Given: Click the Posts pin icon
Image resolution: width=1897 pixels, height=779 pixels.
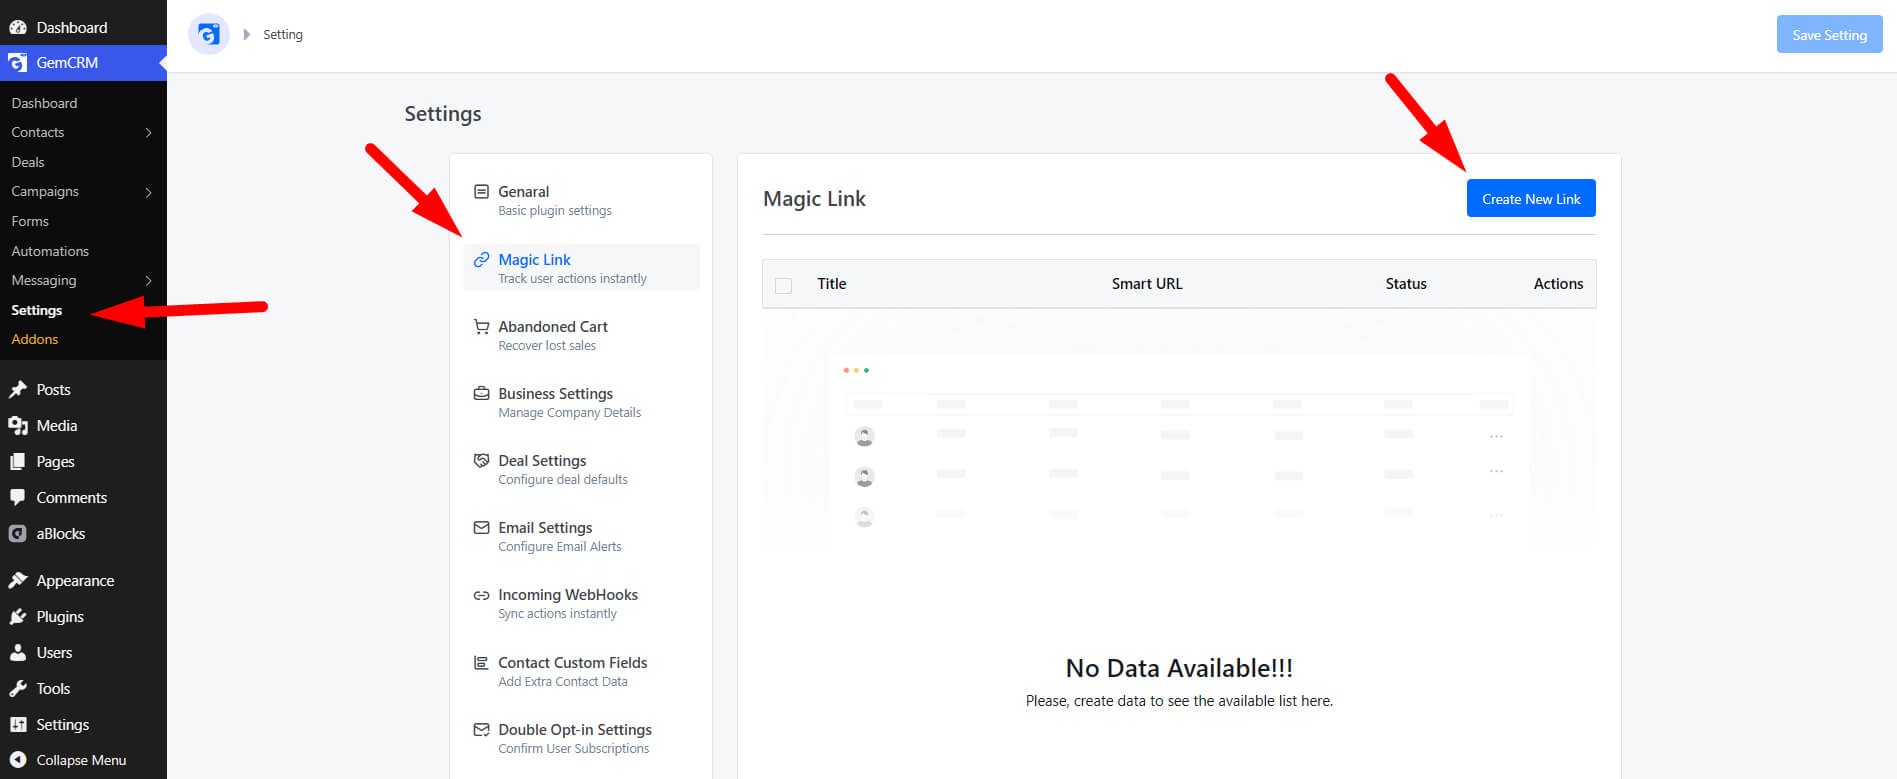Looking at the screenshot, I should point(18,389).
